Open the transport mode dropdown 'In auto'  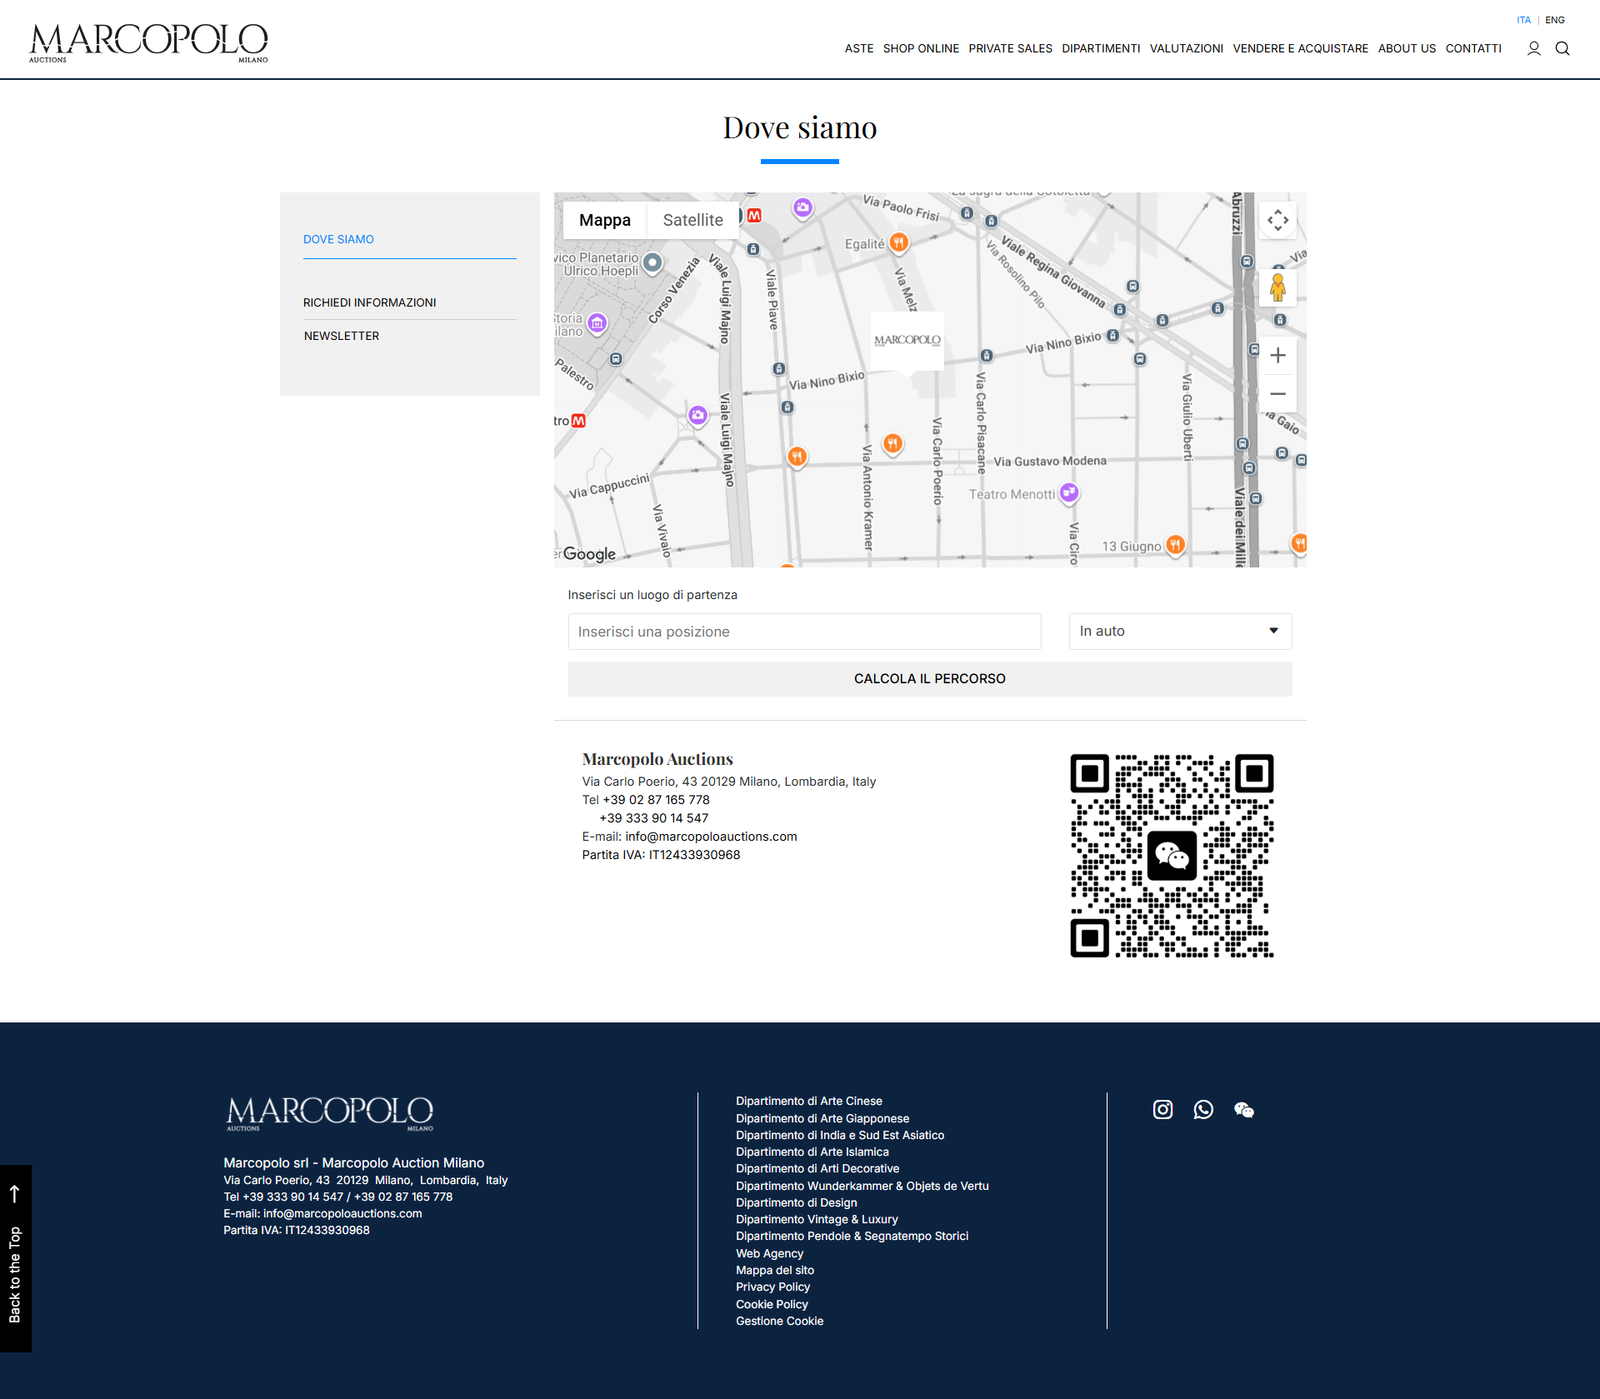pos(1180,631)
